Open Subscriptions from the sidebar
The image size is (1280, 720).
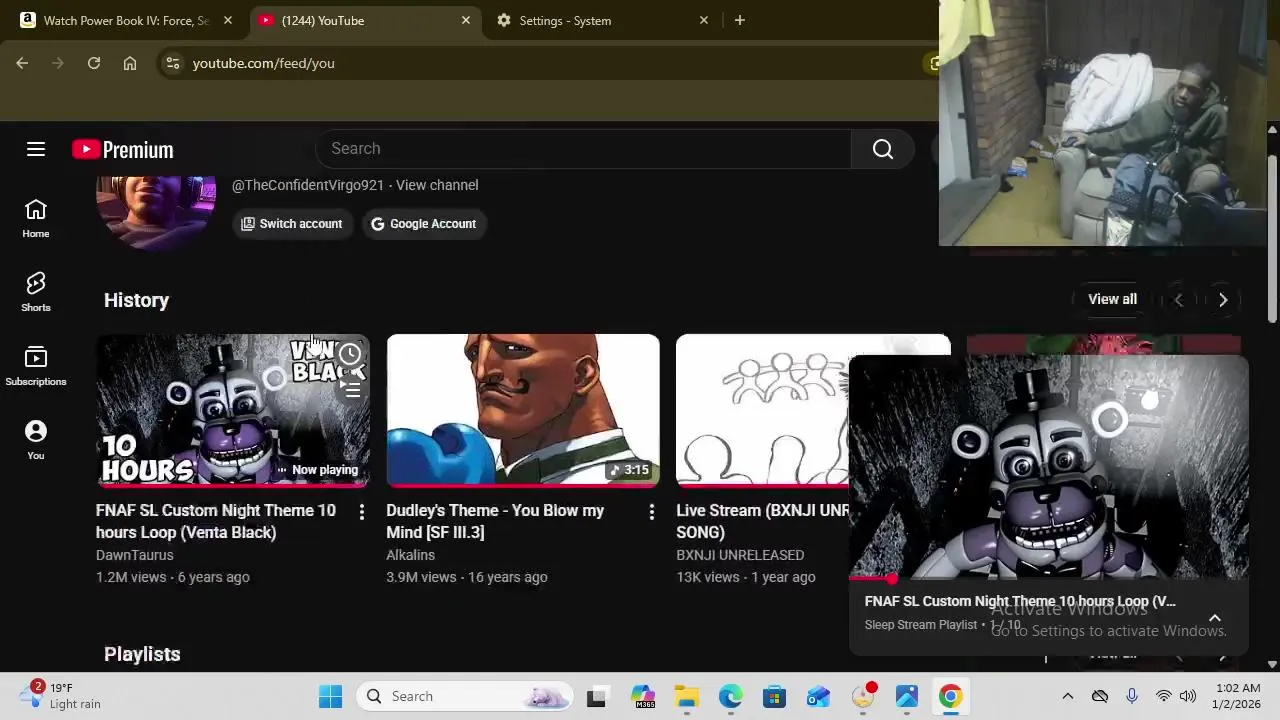point(36,366)
